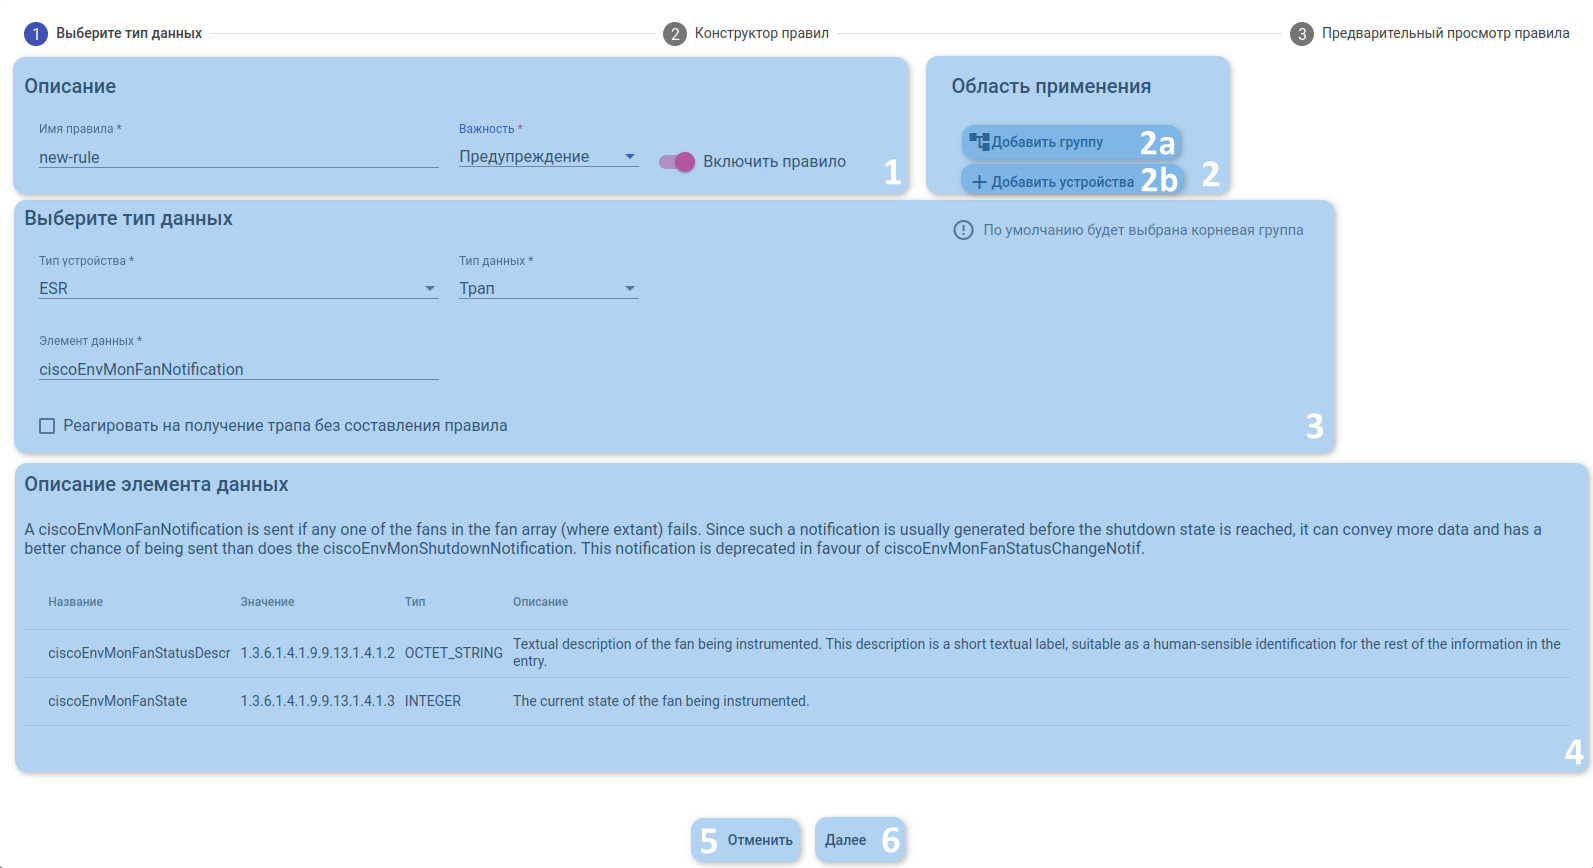Check Реагировать на получение трапа без составления правила
The height and width of the screenshot is (868, 1593).
pyautogui.click(x=47, y=426)
